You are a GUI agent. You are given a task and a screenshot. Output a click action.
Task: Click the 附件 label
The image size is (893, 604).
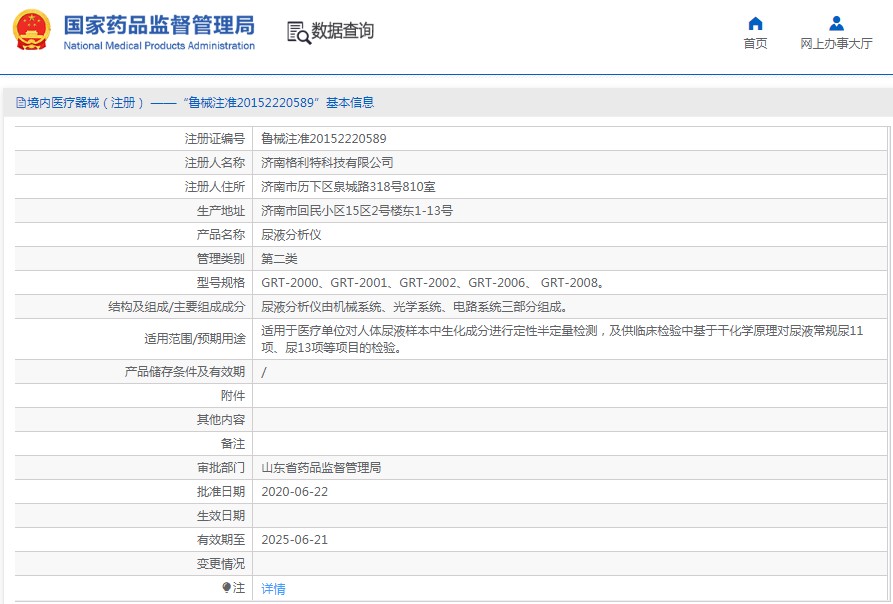[233, 396]
